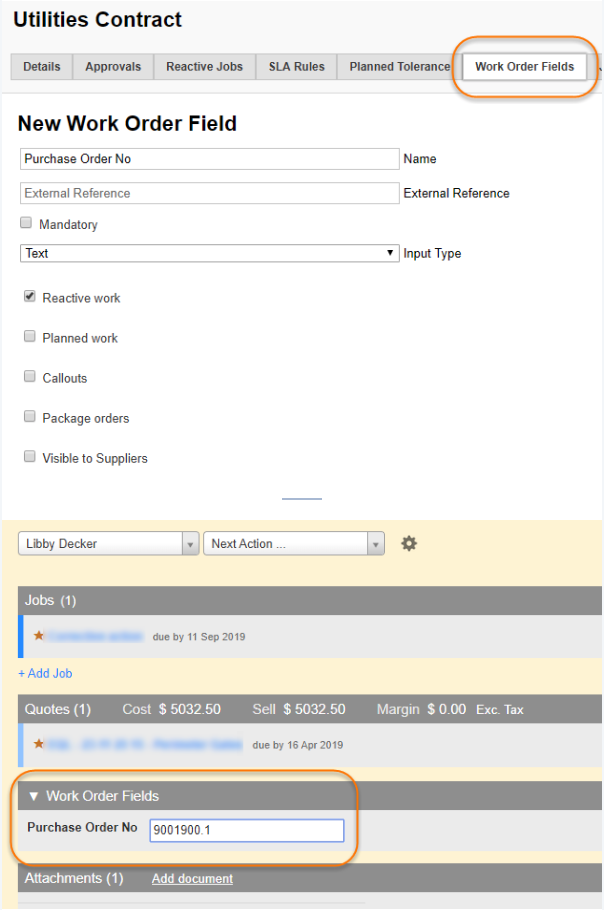604x910 pixels.
Task: Click the settings gear icon
Action: pos(409,543)
